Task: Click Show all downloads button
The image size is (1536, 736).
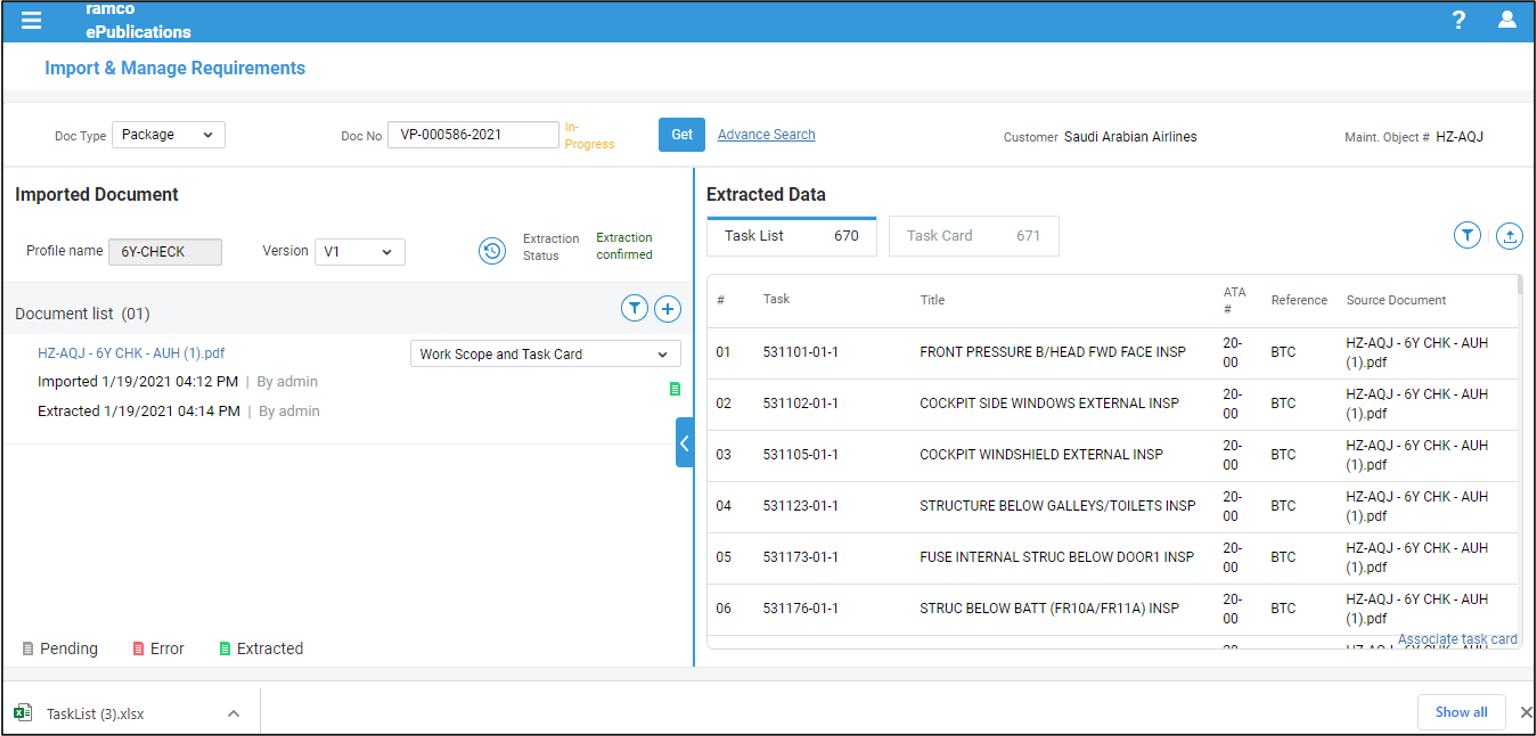Action: point(1461,712)
